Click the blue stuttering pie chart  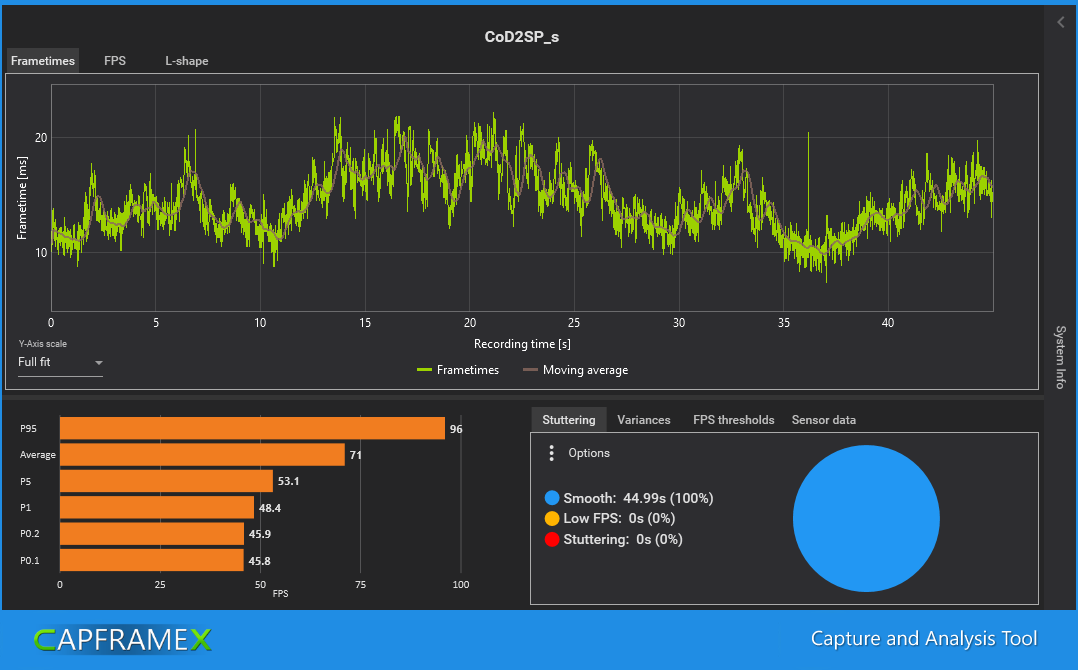click(866, 518)
